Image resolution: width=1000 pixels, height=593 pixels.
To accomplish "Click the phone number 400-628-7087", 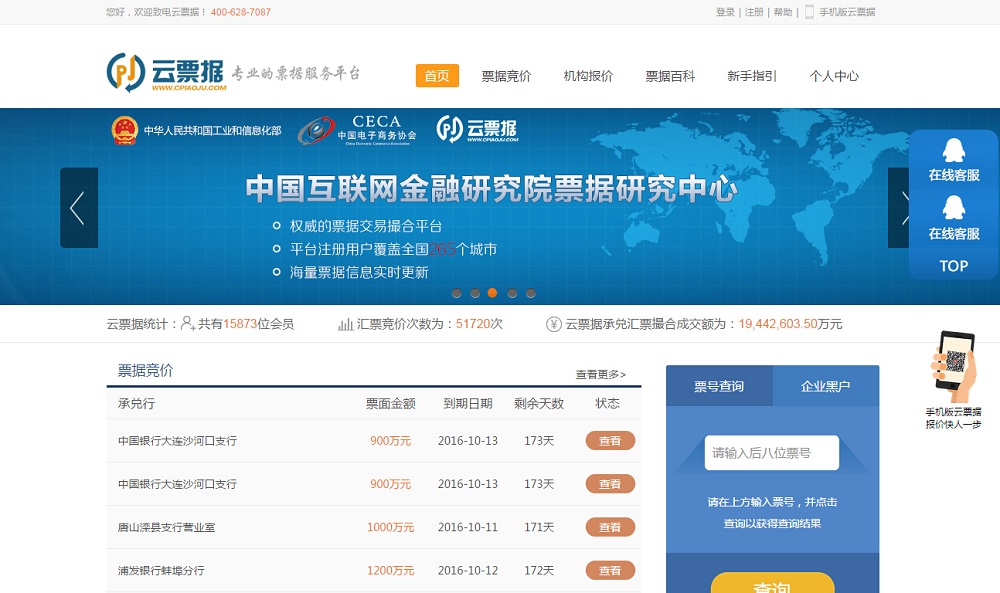I will point(241,12).
